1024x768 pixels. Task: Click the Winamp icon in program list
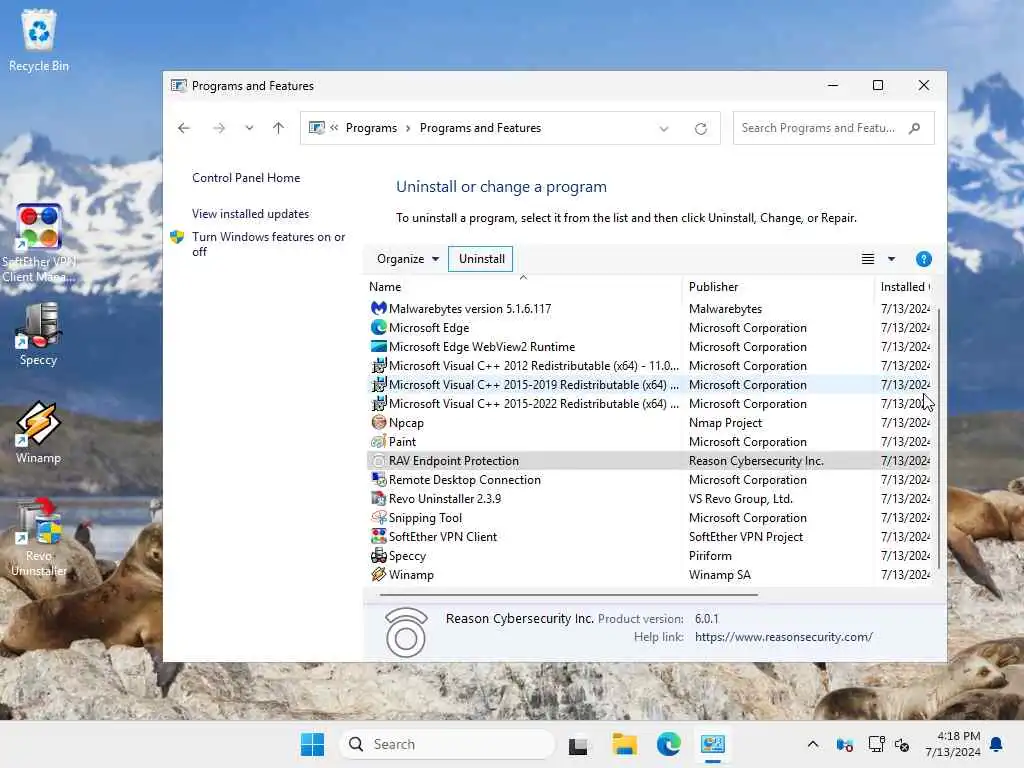378,574
